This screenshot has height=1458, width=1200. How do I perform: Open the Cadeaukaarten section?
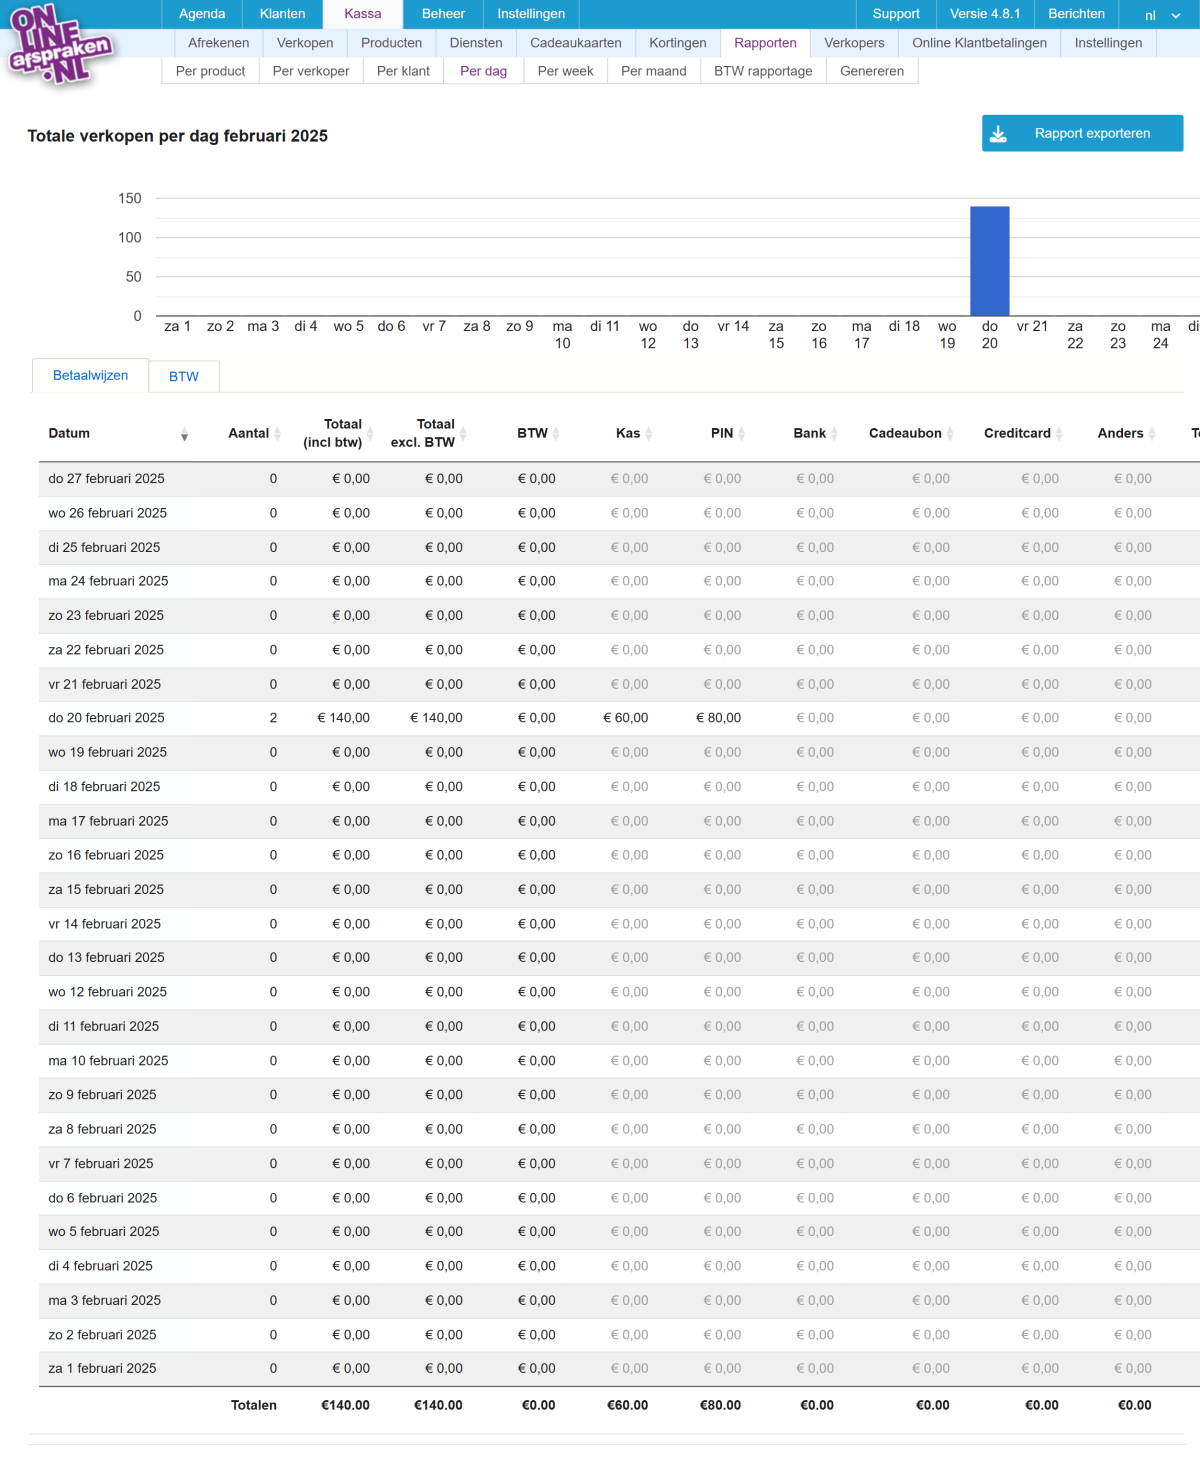575,43
